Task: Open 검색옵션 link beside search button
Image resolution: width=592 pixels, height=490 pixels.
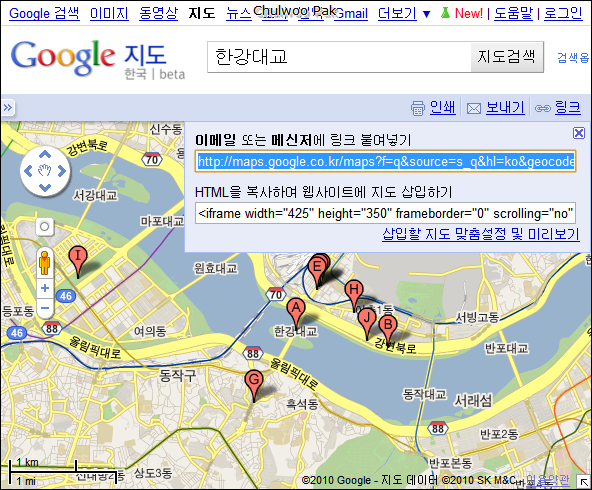Action: (x=574, y=57)
